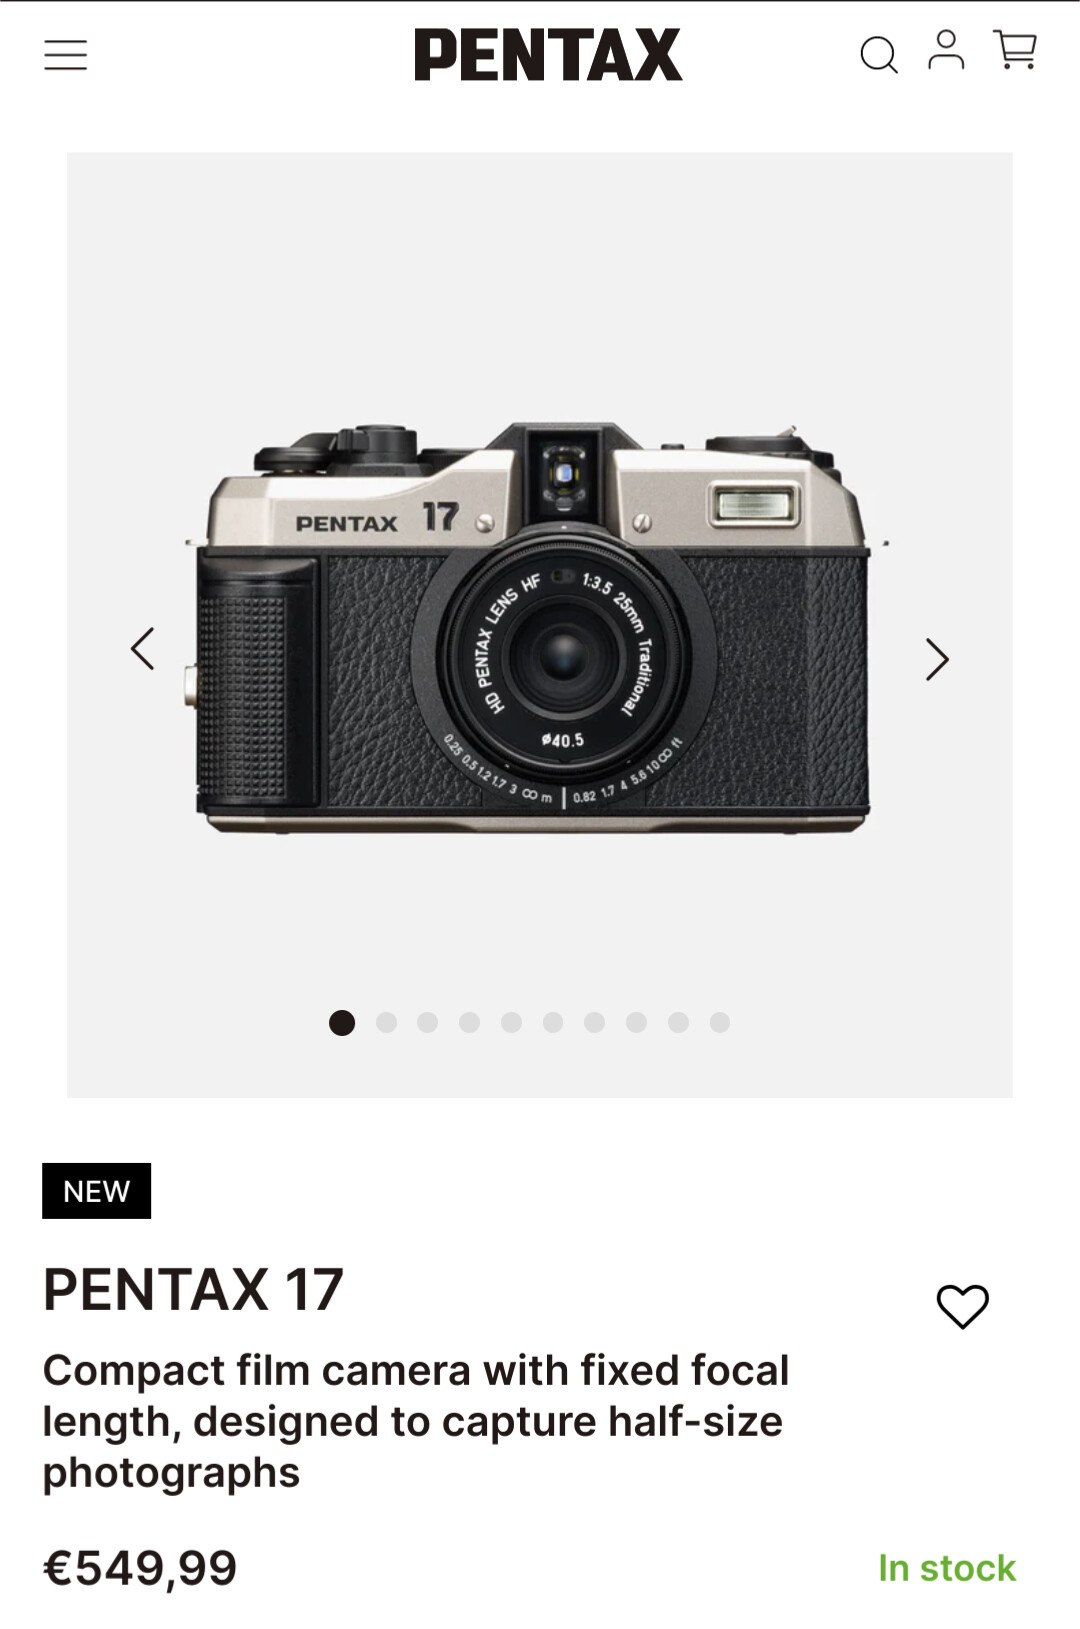Open the search magnifier icon
Viewport: 1080px width, 1629px height.
878,55
